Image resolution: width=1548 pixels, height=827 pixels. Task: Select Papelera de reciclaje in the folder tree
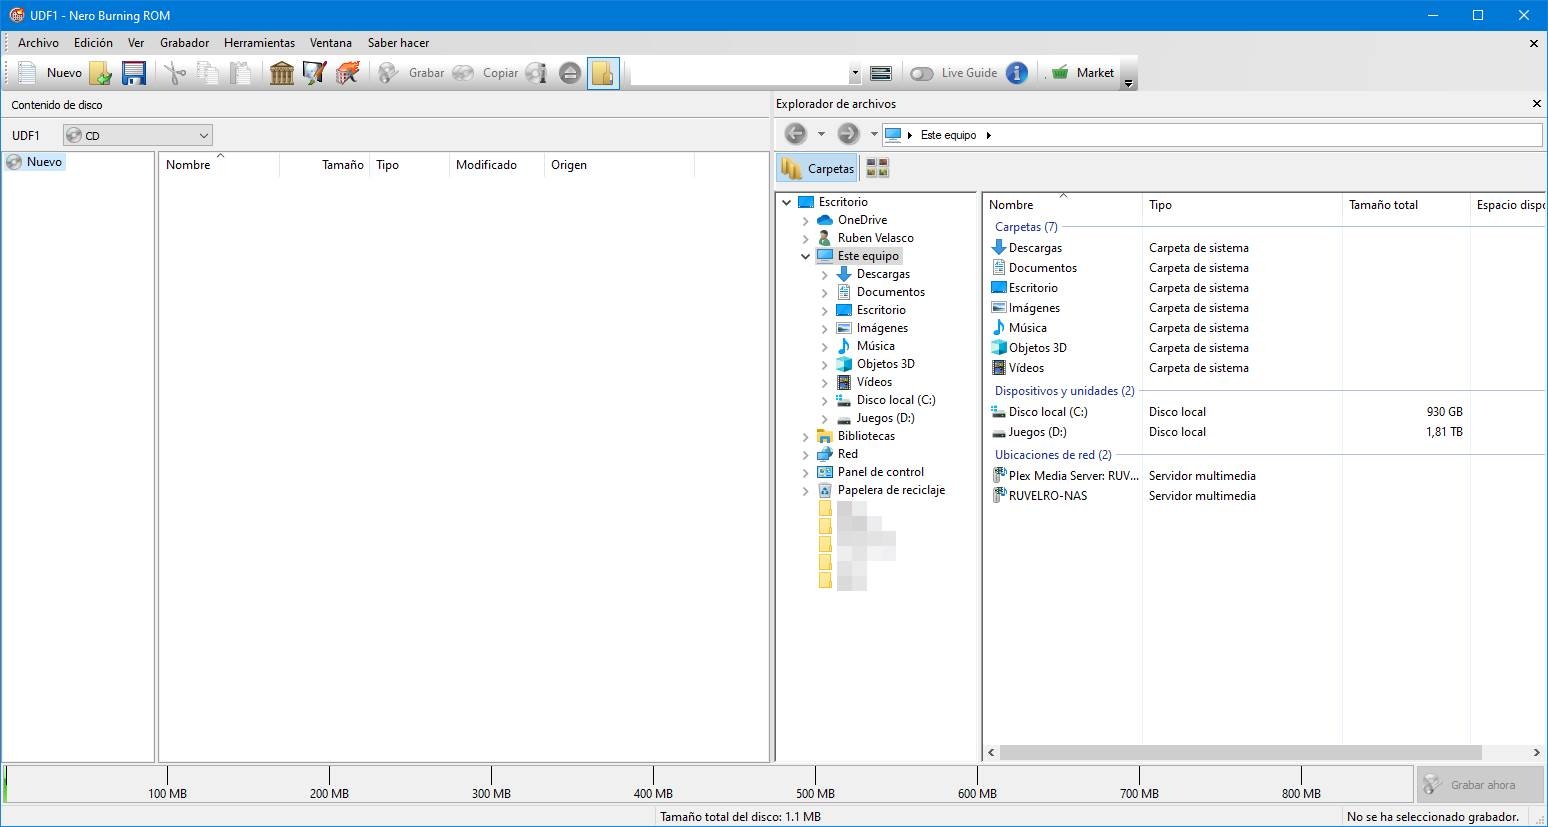click(x=891, y=490)
